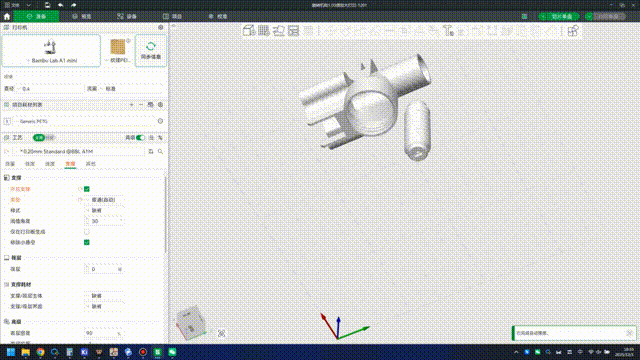The width and height of the screenshot is (640, 360).
Task: Open the build plate type dropdown
Action: coord(119,60)
